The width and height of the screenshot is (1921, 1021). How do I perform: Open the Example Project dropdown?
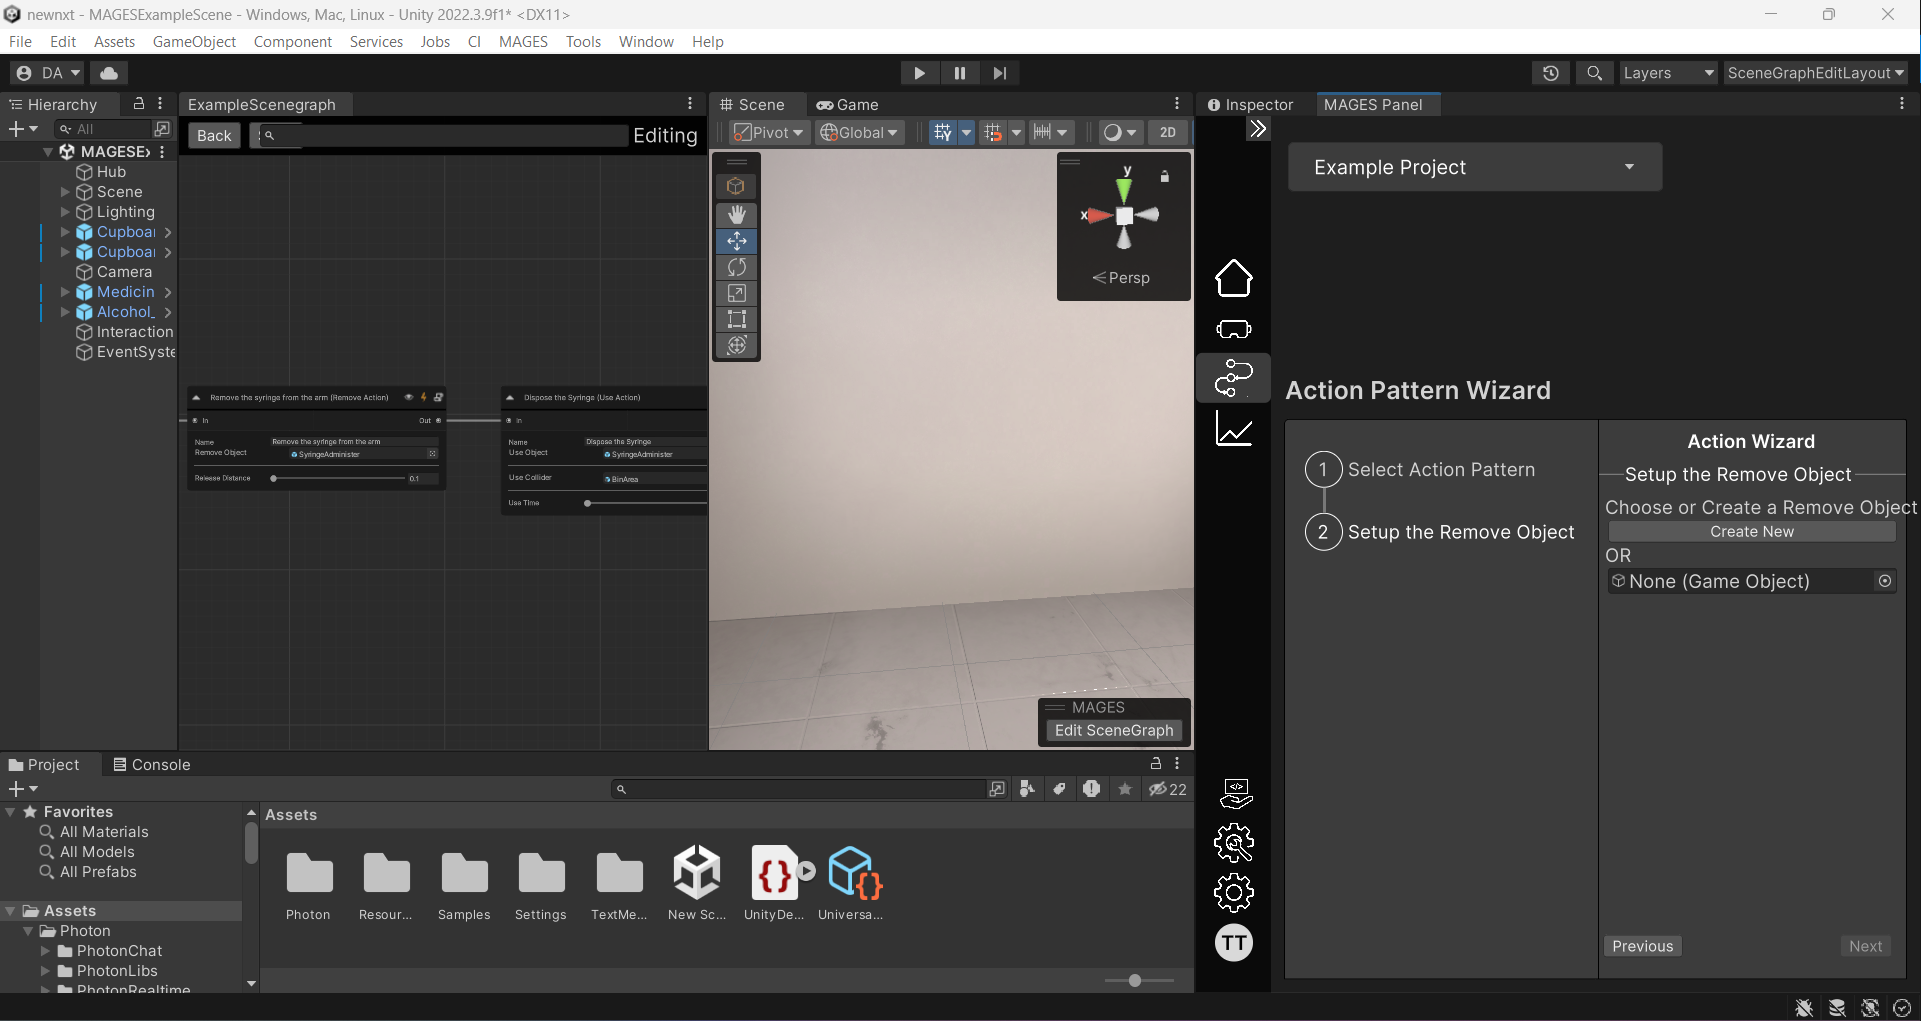click(x=1475, y=167)
